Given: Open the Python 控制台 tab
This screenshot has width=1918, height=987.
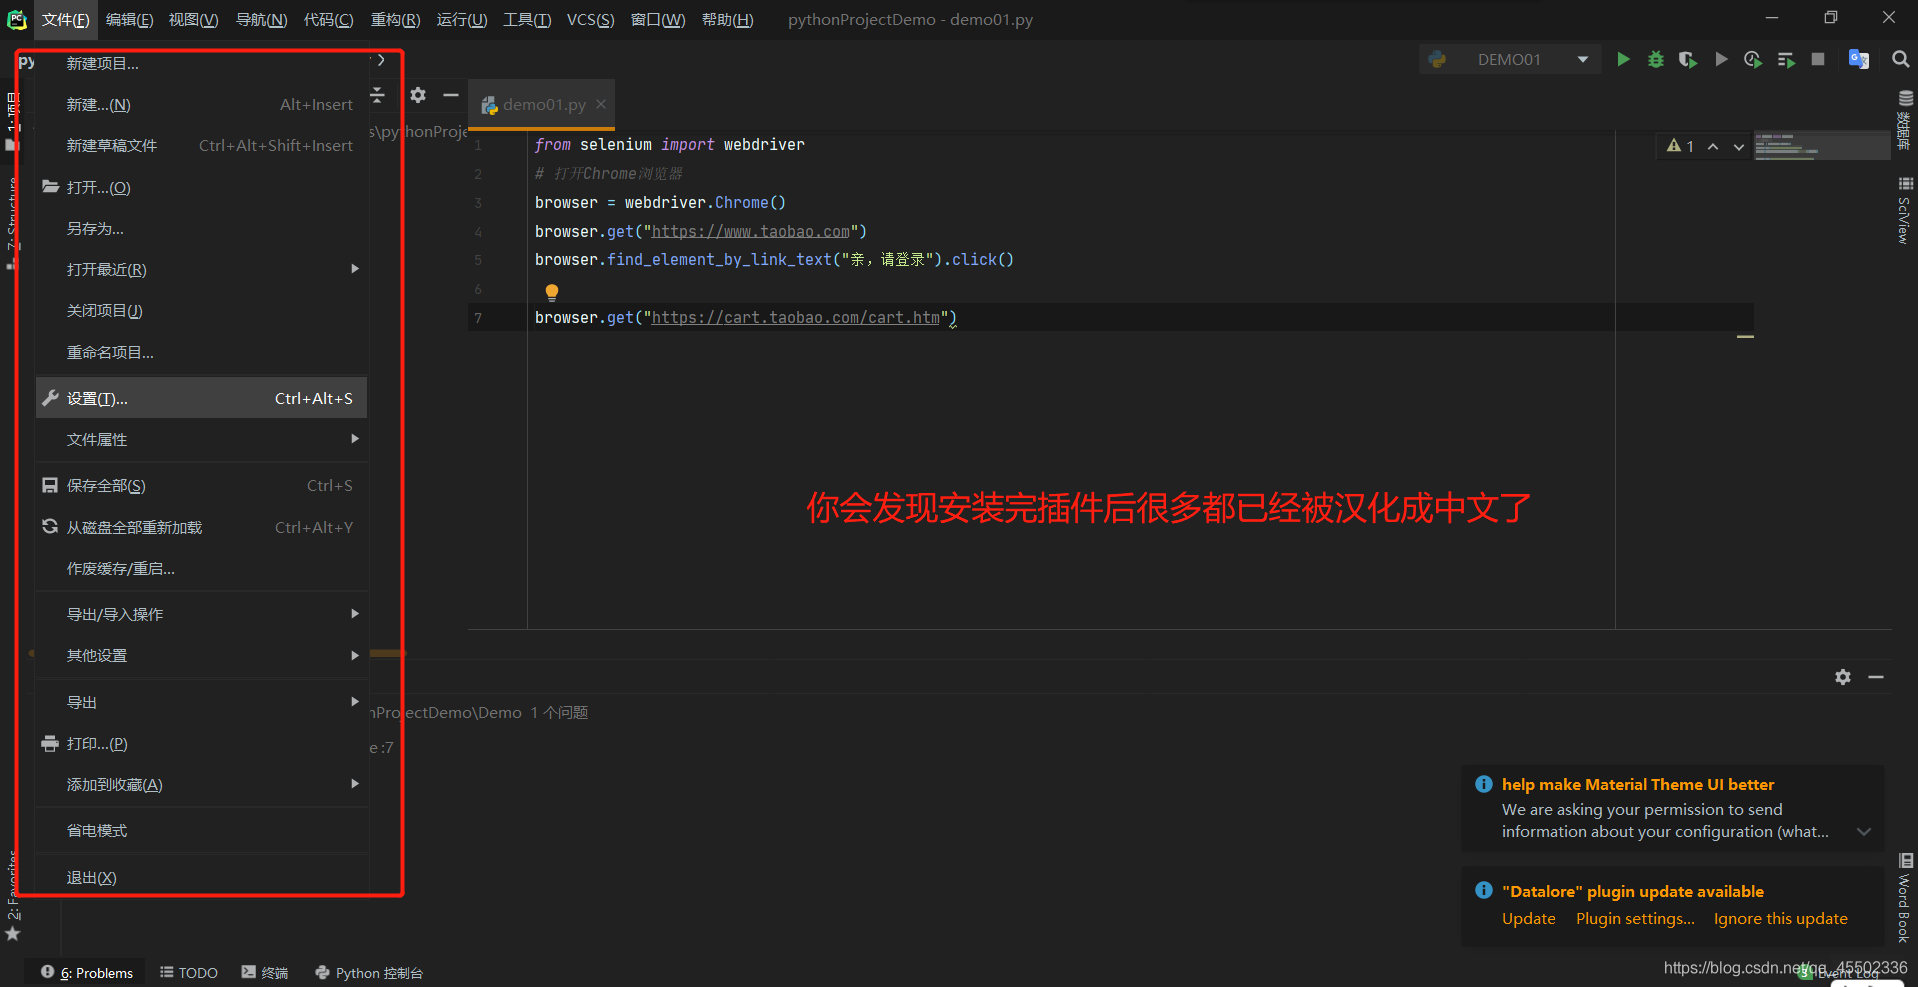Looking at the screenshot, I should [x=369, y=972].
